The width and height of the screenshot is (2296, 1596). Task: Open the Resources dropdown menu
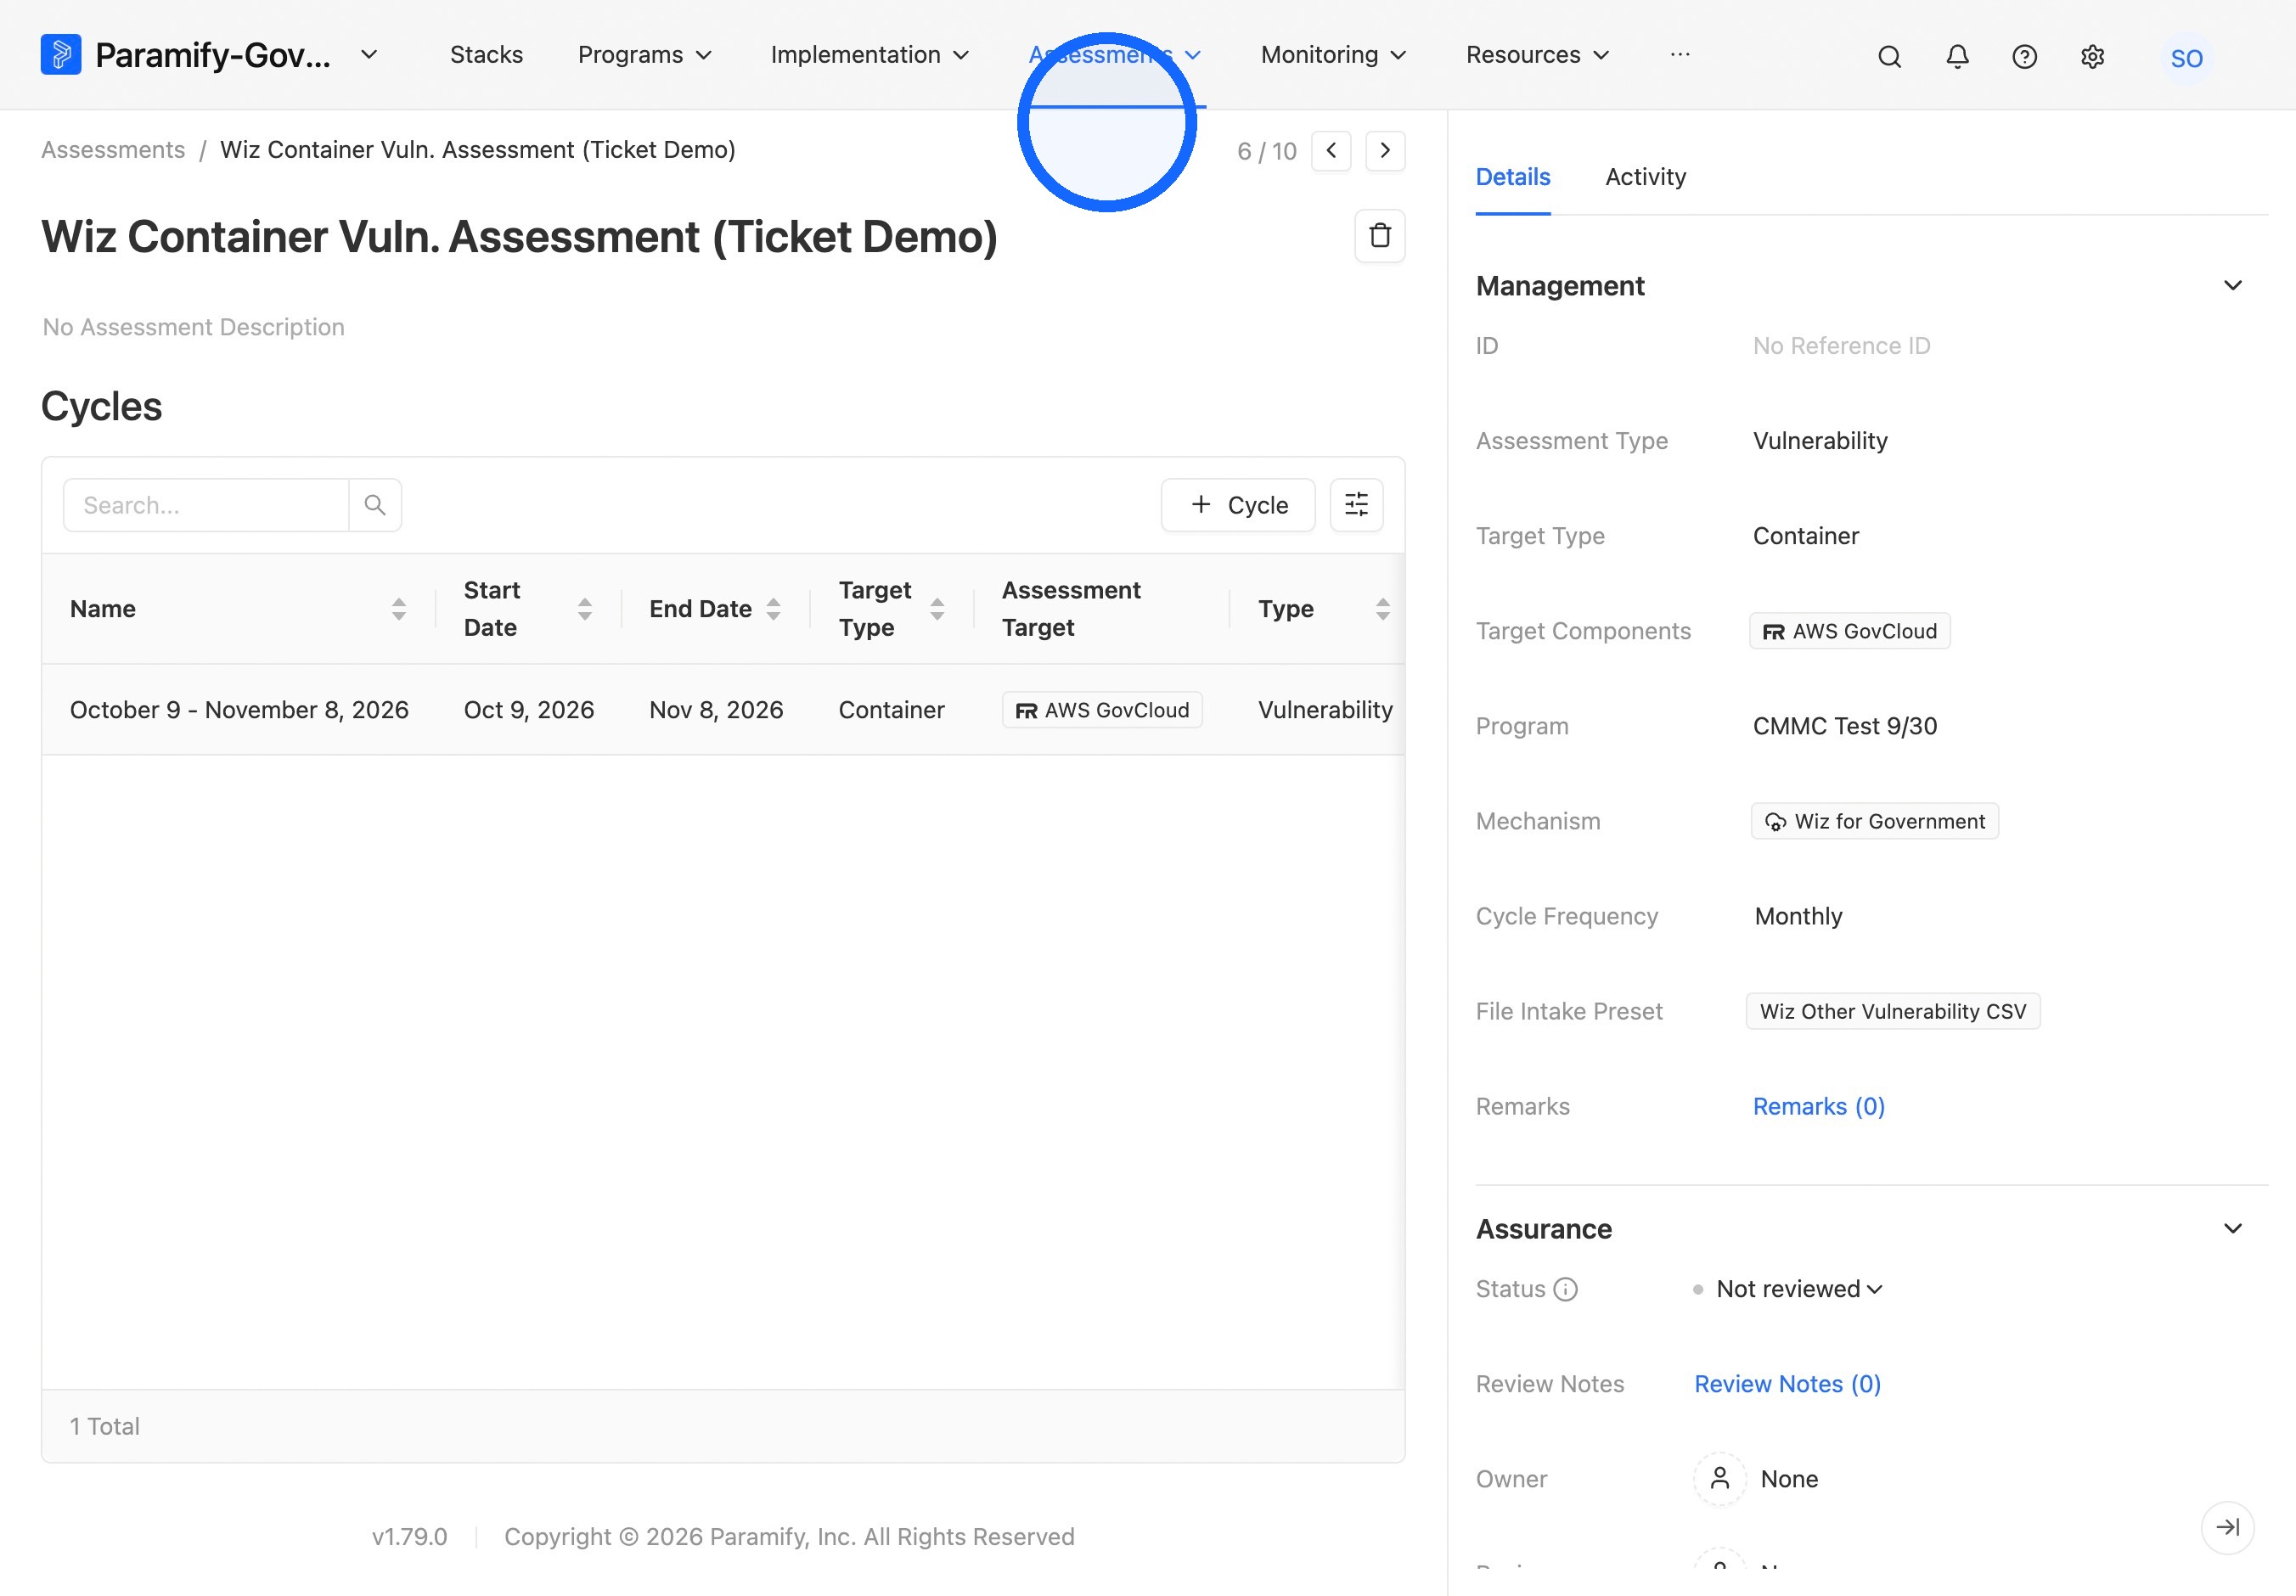(x=1538, y=55)
